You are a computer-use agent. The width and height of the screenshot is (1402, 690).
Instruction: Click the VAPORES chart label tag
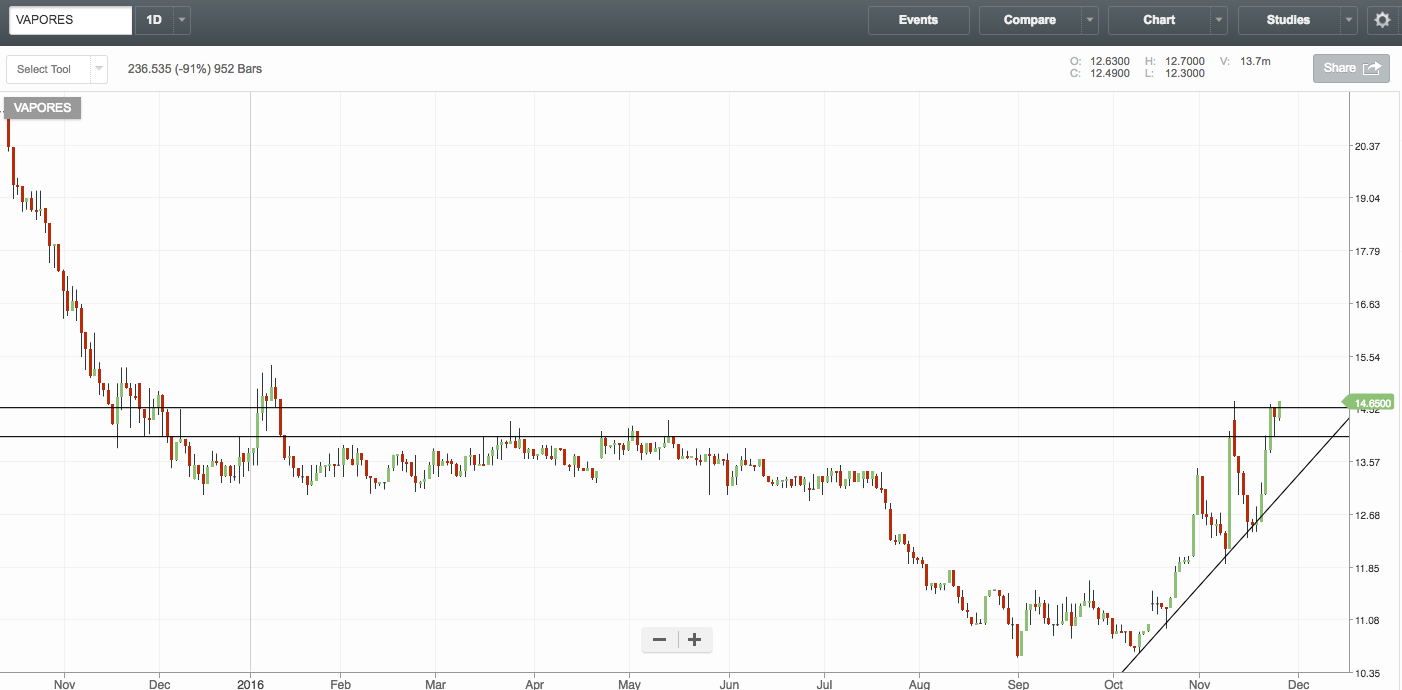tap(43, 108)
